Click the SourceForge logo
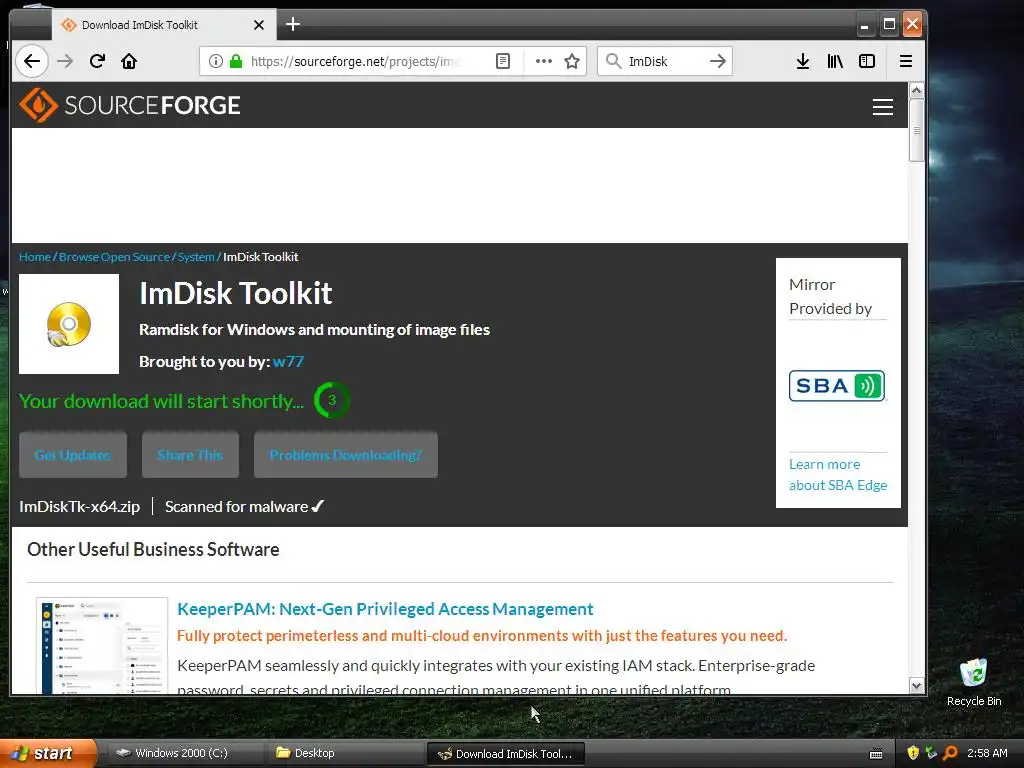 pyautogui.click(x=130, y=105)
